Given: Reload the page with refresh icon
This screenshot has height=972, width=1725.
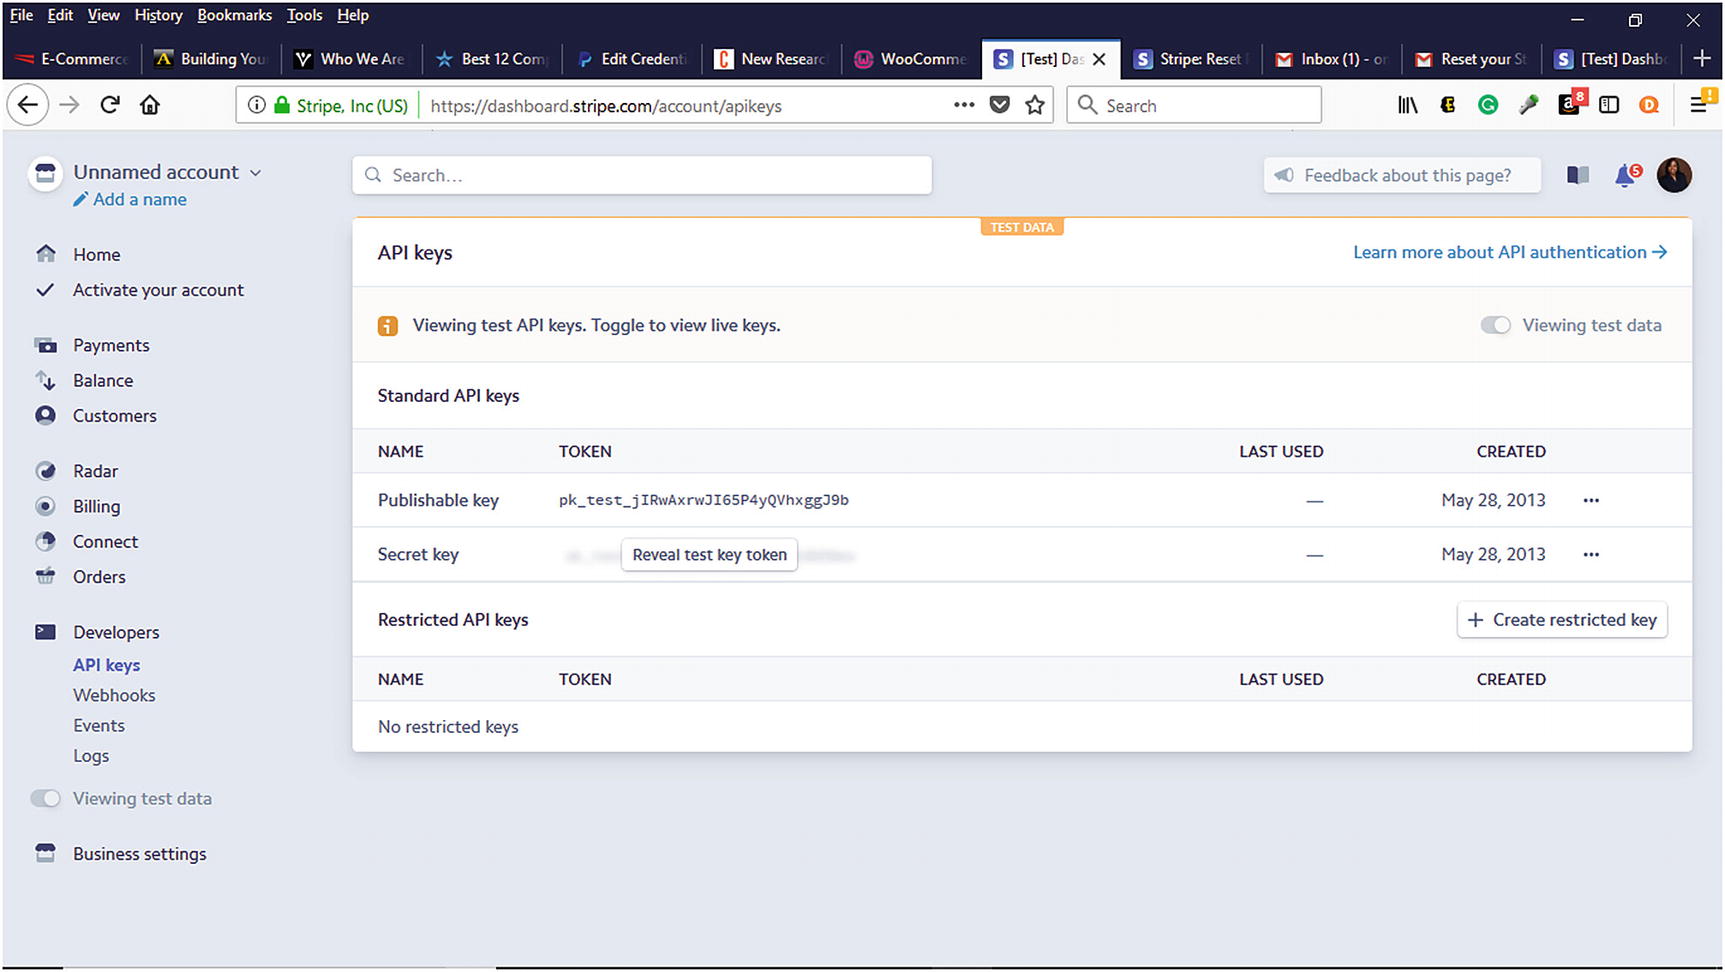Looking at the screenshot, I should point(110,105).
